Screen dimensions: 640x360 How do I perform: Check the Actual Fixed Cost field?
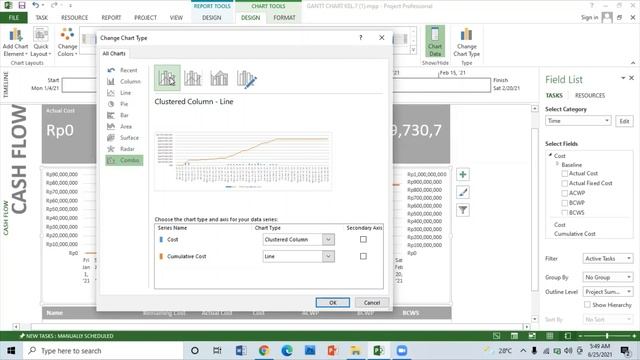pos(564,183)
